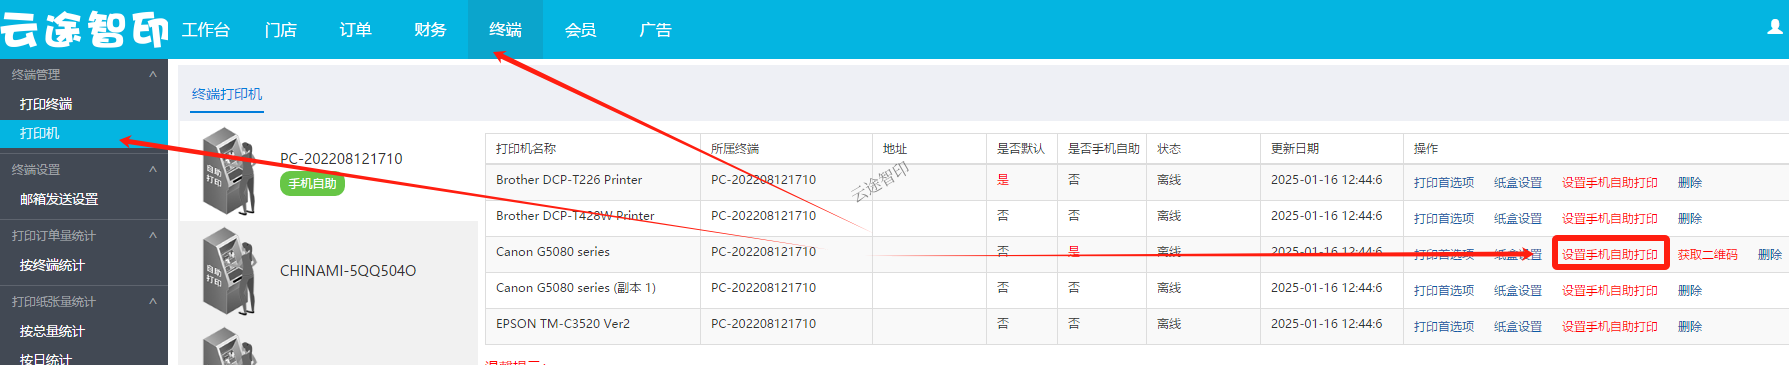Open 邮箱发送设置 in sidebar

59,199
